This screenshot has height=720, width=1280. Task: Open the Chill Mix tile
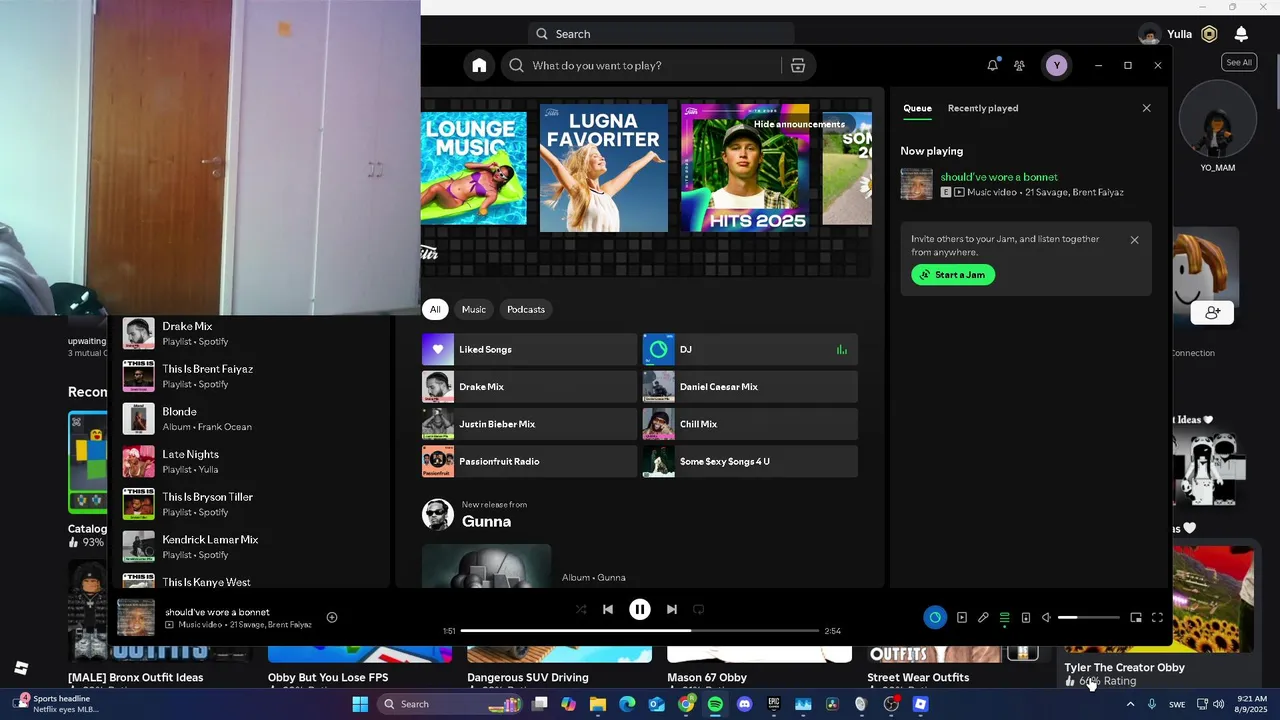pyautogui.click(x=750, y=424)
